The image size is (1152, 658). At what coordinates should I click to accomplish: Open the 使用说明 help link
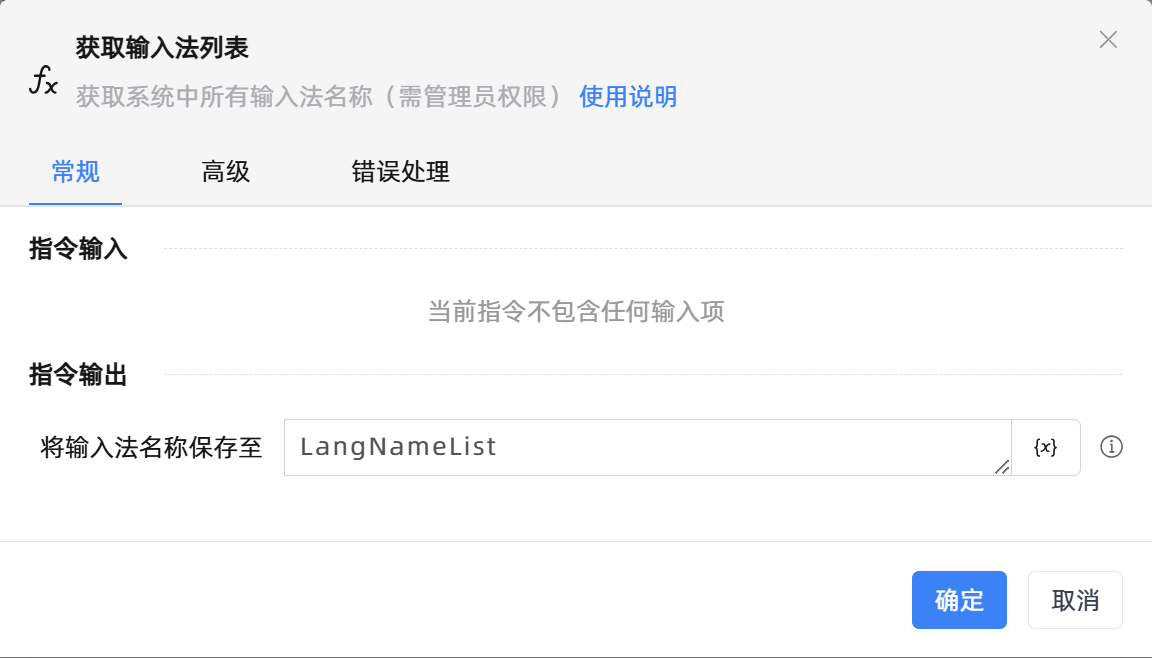(628, 97)
